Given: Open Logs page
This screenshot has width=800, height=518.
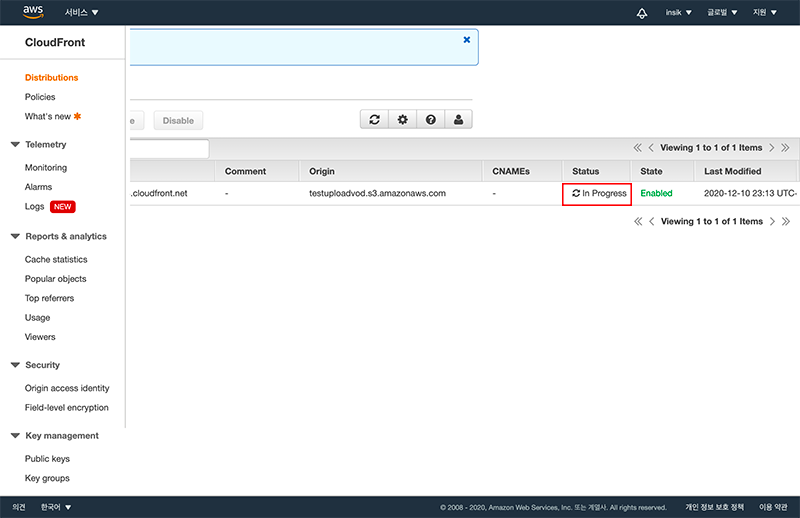Looking at the screenshot, I should (x=34, y=206).
